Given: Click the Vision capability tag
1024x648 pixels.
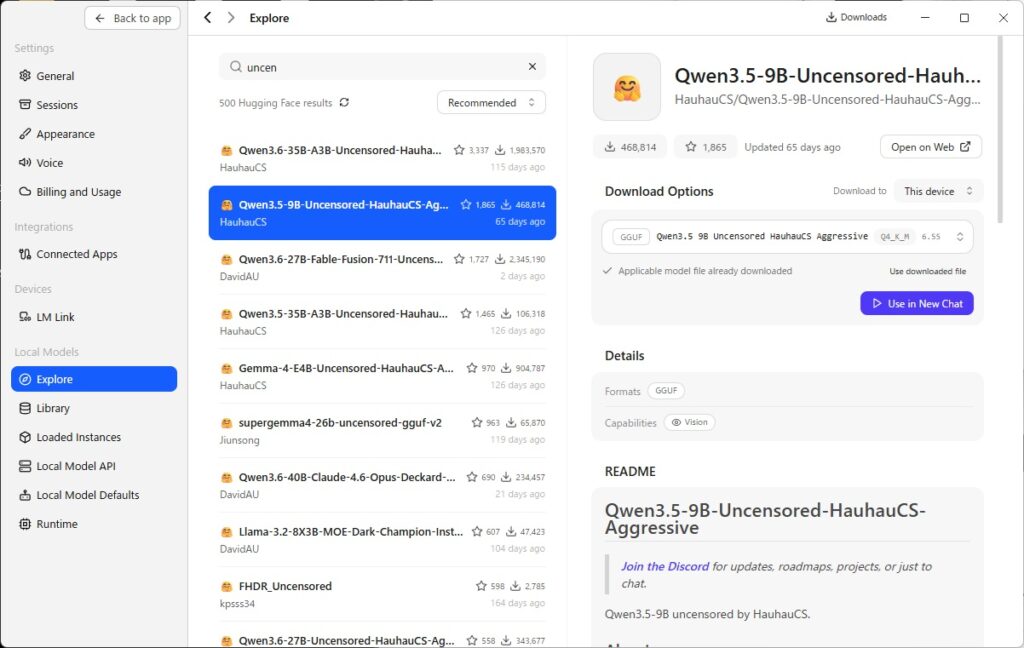Looking at the screenshot, I should pyautogui.click(x=690, y=423).
